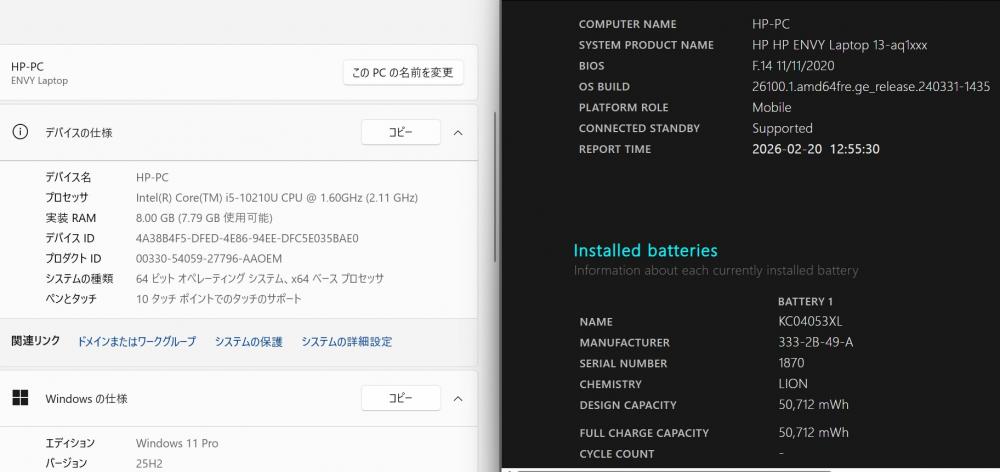
Task: Click the manufacturer value 333-2B-49-A
Action: pyautogui.click(x=816, y=343)
